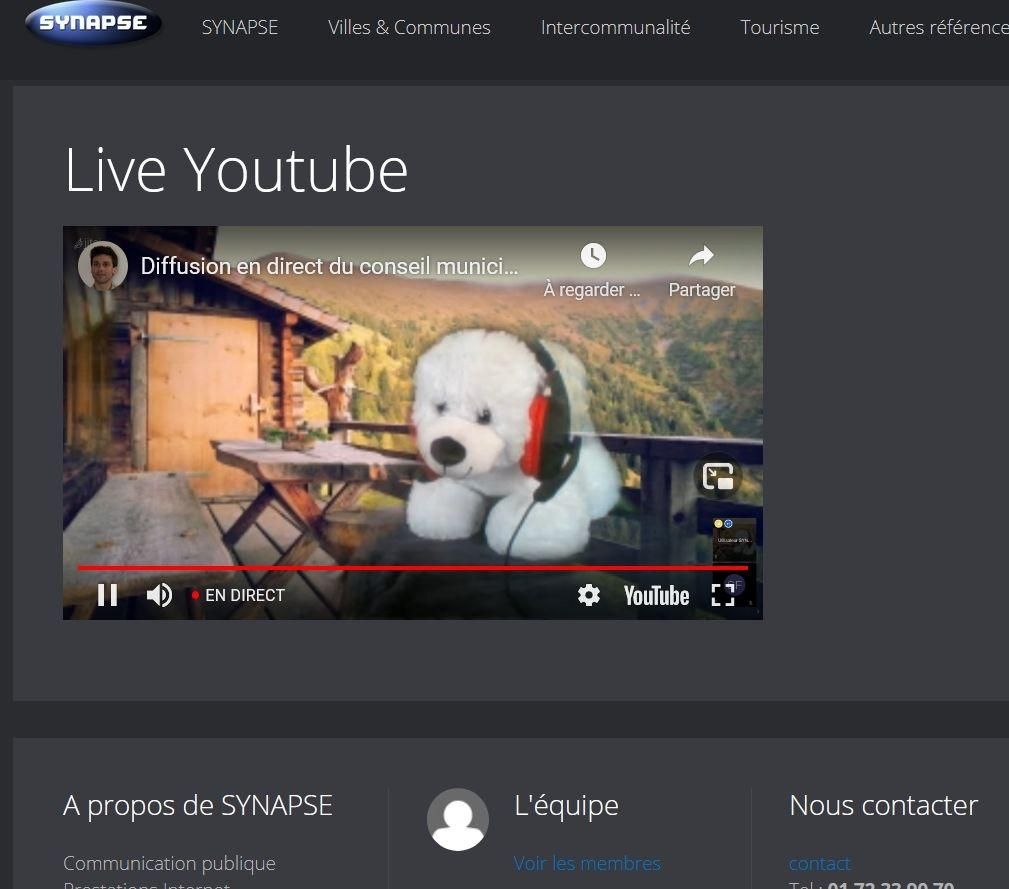Image resolution: width=1009 pixels, height=889 pixels.
Task: Click the picture-in-picture icon on the video
Action: (718, 477)
